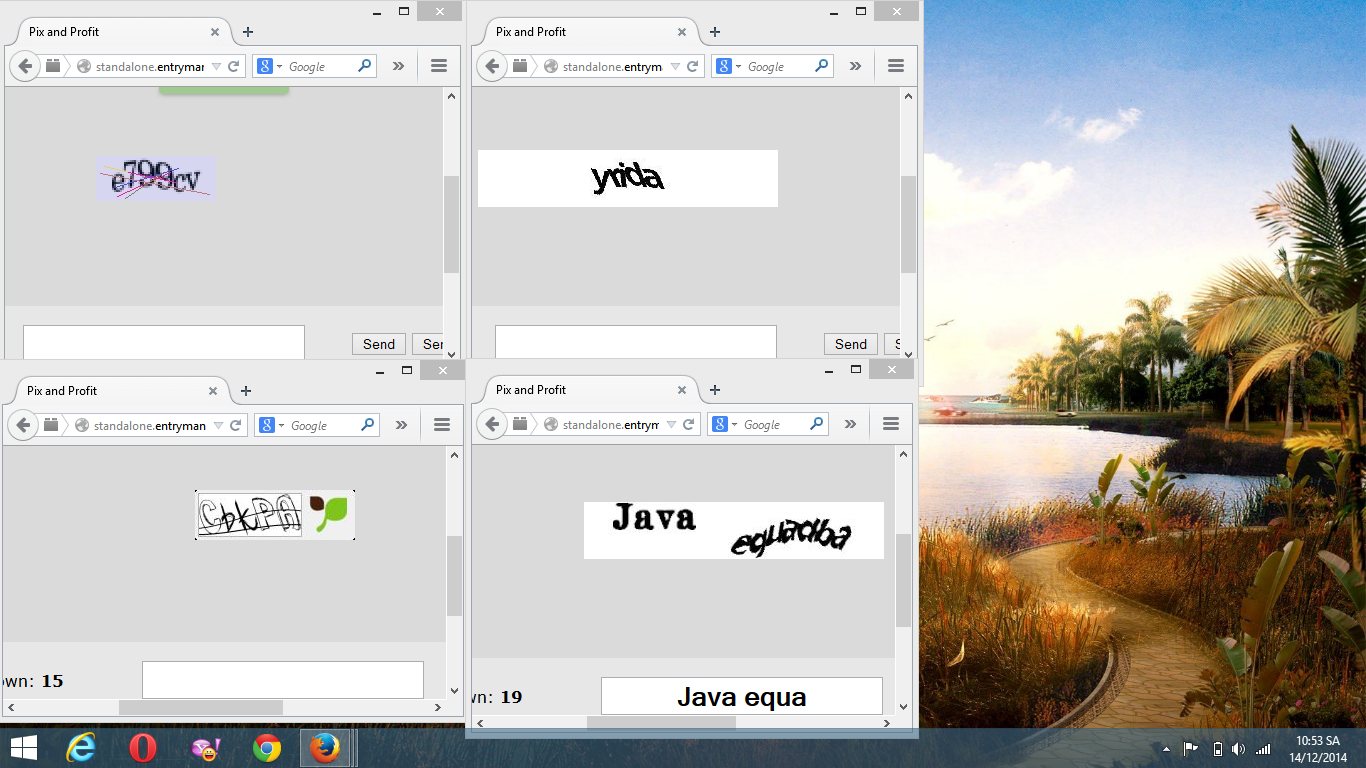Open the Firefox menu in the e799cv window
This screenshot has width=1366, height=768.
point(438,66)
